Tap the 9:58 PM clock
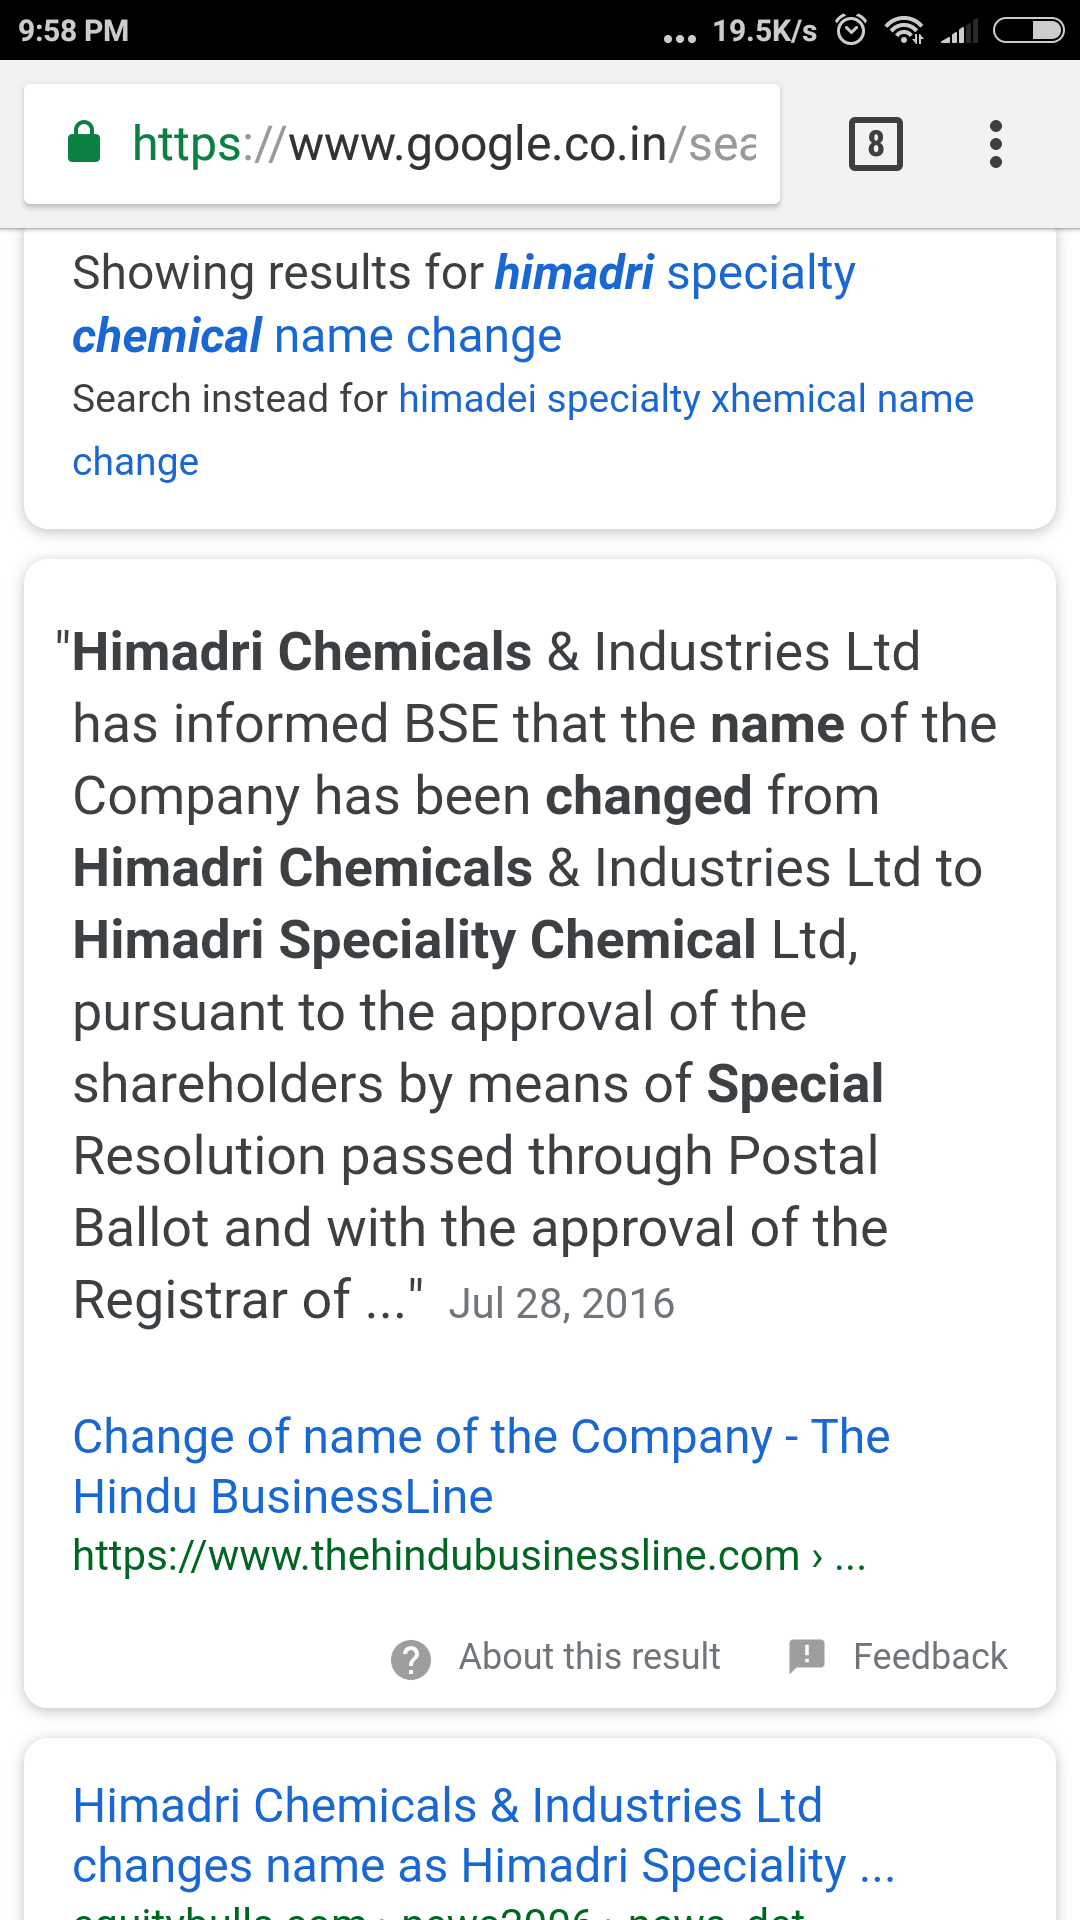 [x=73, y=30]
